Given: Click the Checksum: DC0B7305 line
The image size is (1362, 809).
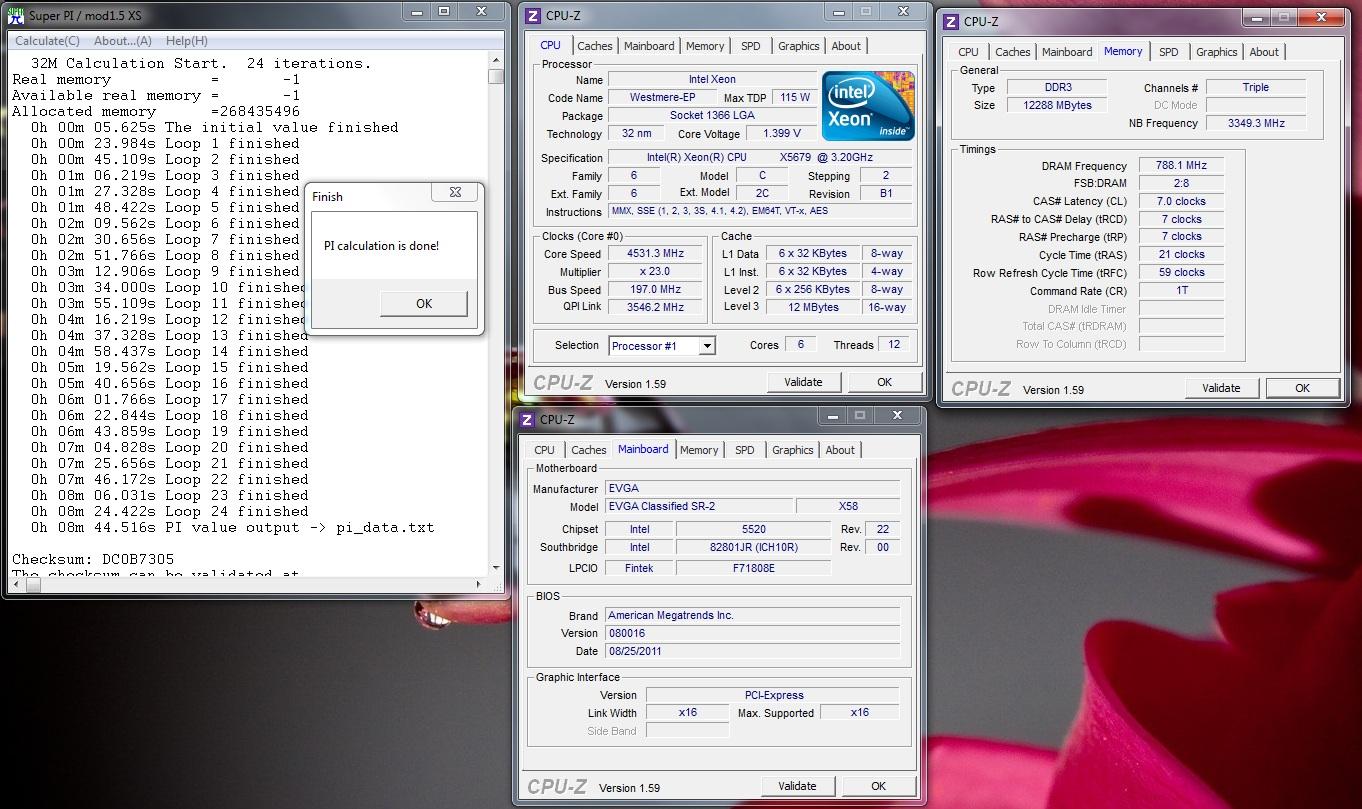Looking at the screenshot, I should pyautogui.click(x=93, y=559).
